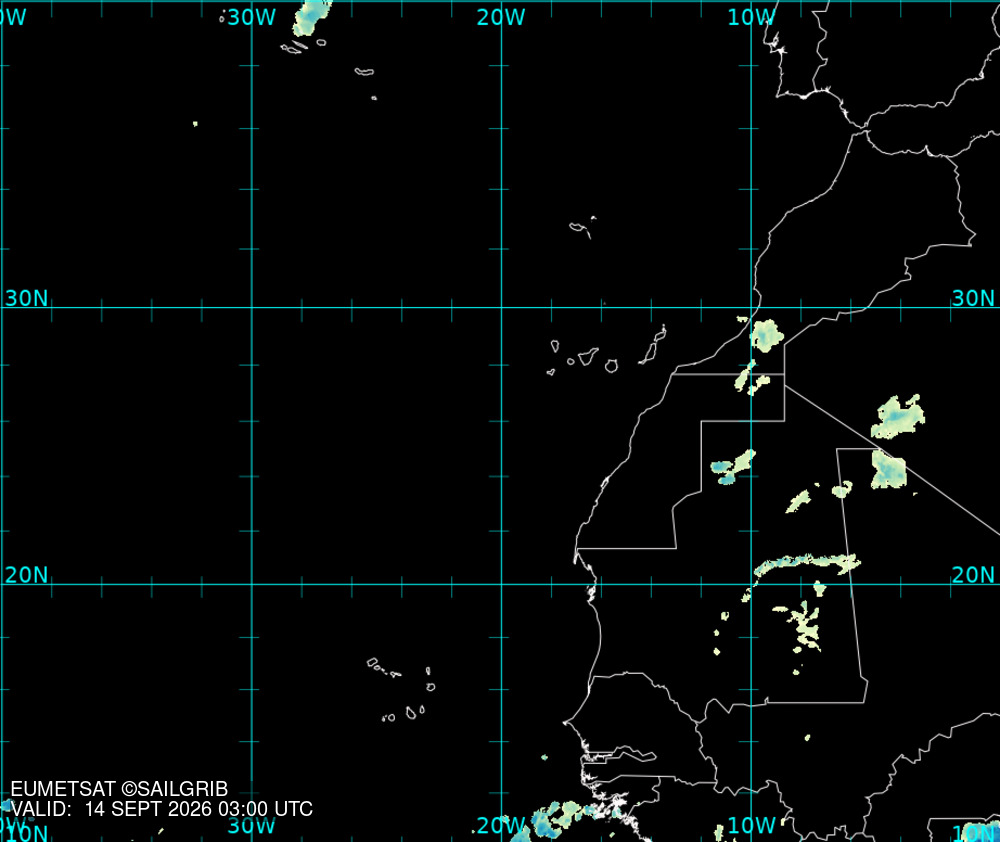Click the 20W longitude label at bottom

501,825
